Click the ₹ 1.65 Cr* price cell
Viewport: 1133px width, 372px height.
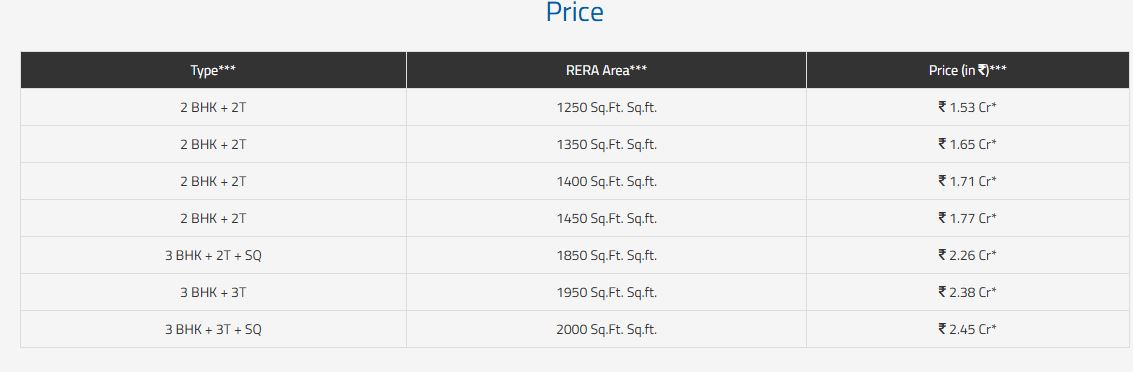point(968,144)
